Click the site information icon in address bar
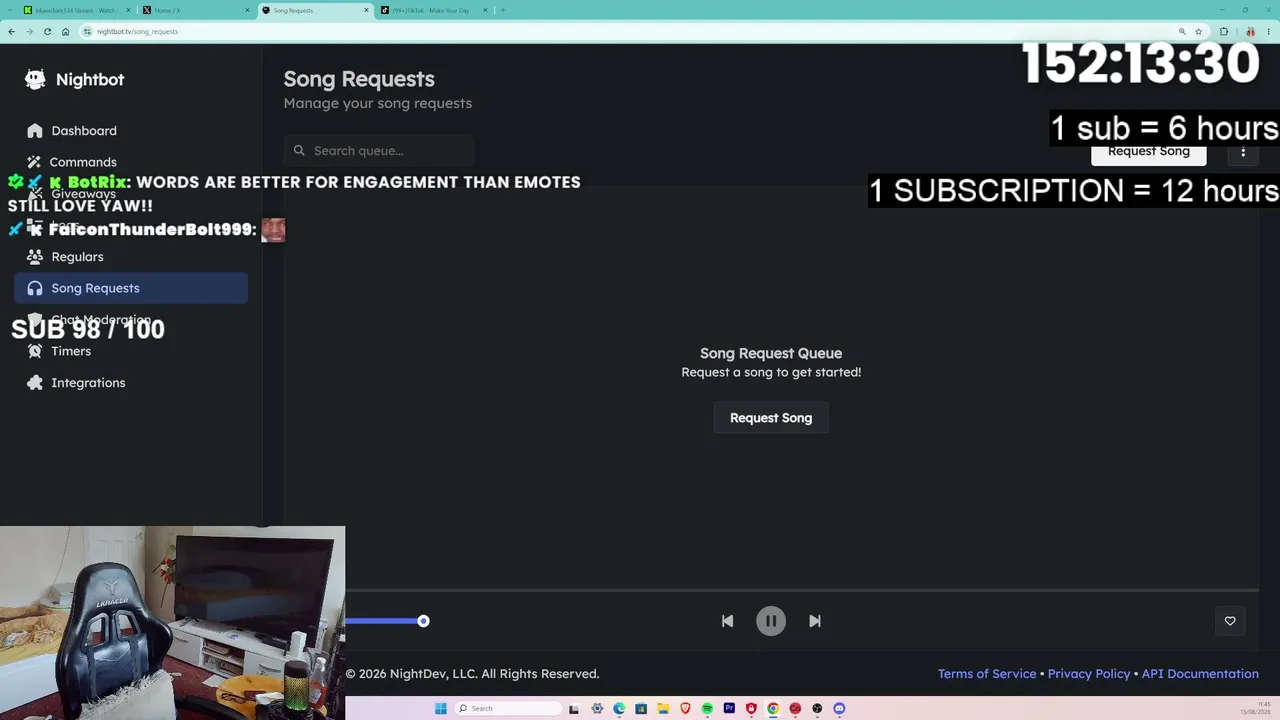 (88, 31)
